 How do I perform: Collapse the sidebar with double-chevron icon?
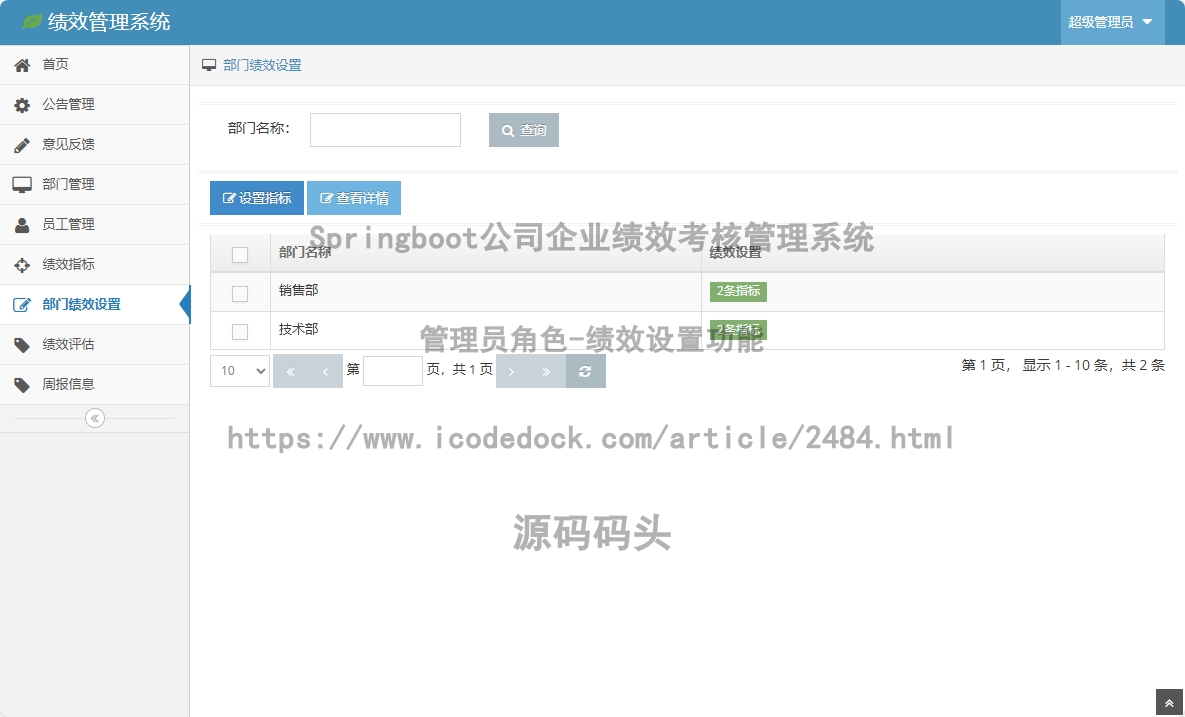pos(94,418)
